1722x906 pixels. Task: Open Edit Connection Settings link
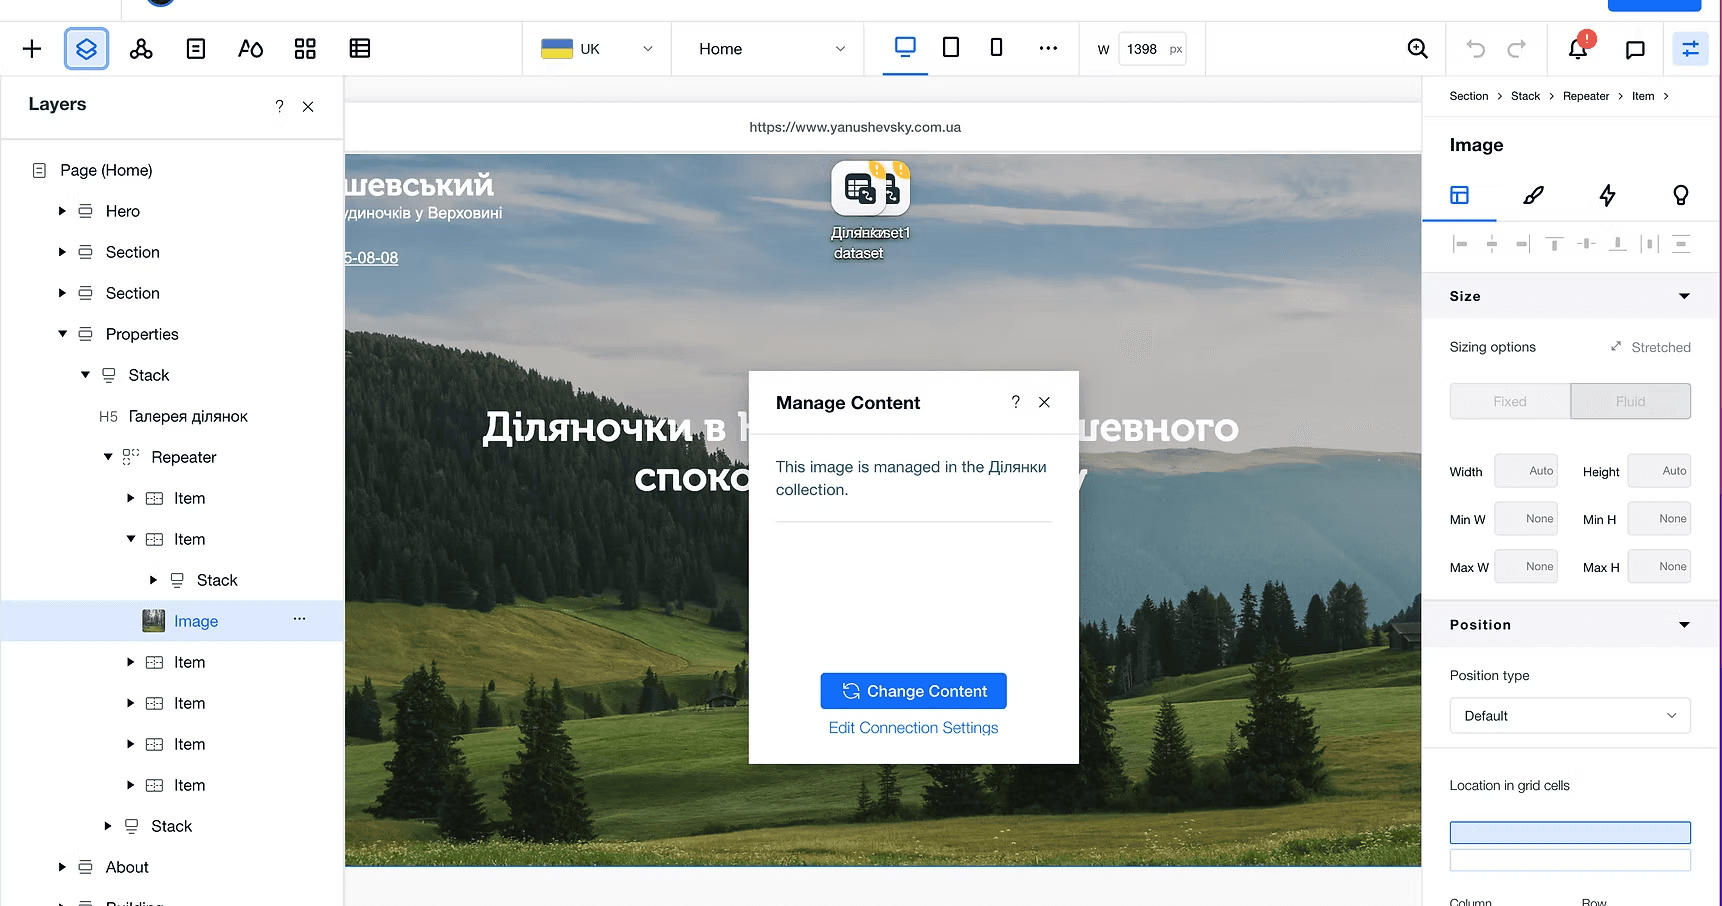click(913, 728)
